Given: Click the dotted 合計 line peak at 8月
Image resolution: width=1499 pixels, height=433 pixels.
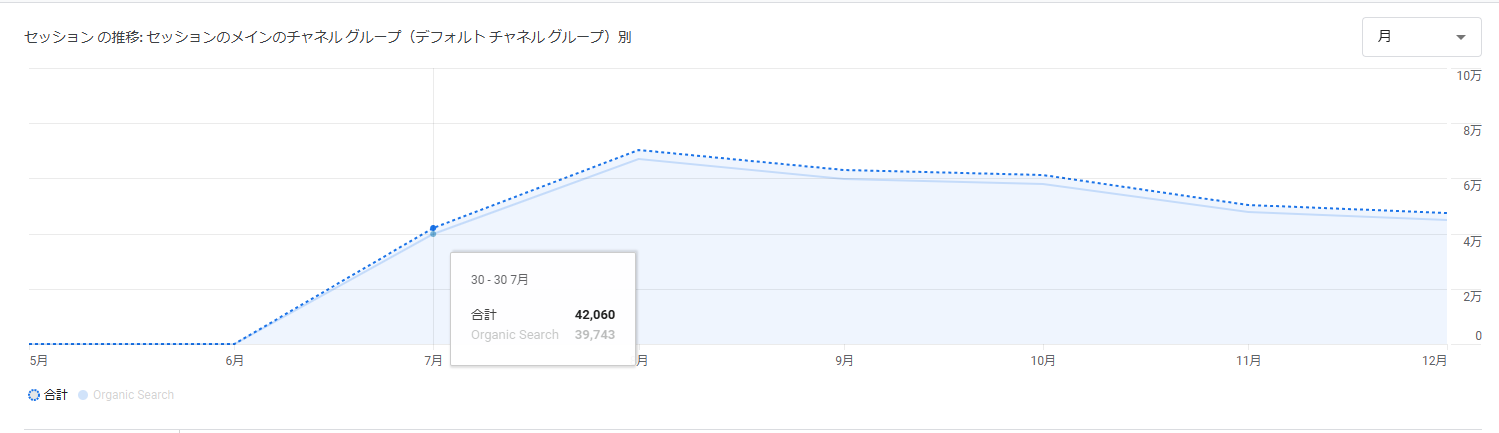Looking at the screenshot, I should tap(638, 150).
